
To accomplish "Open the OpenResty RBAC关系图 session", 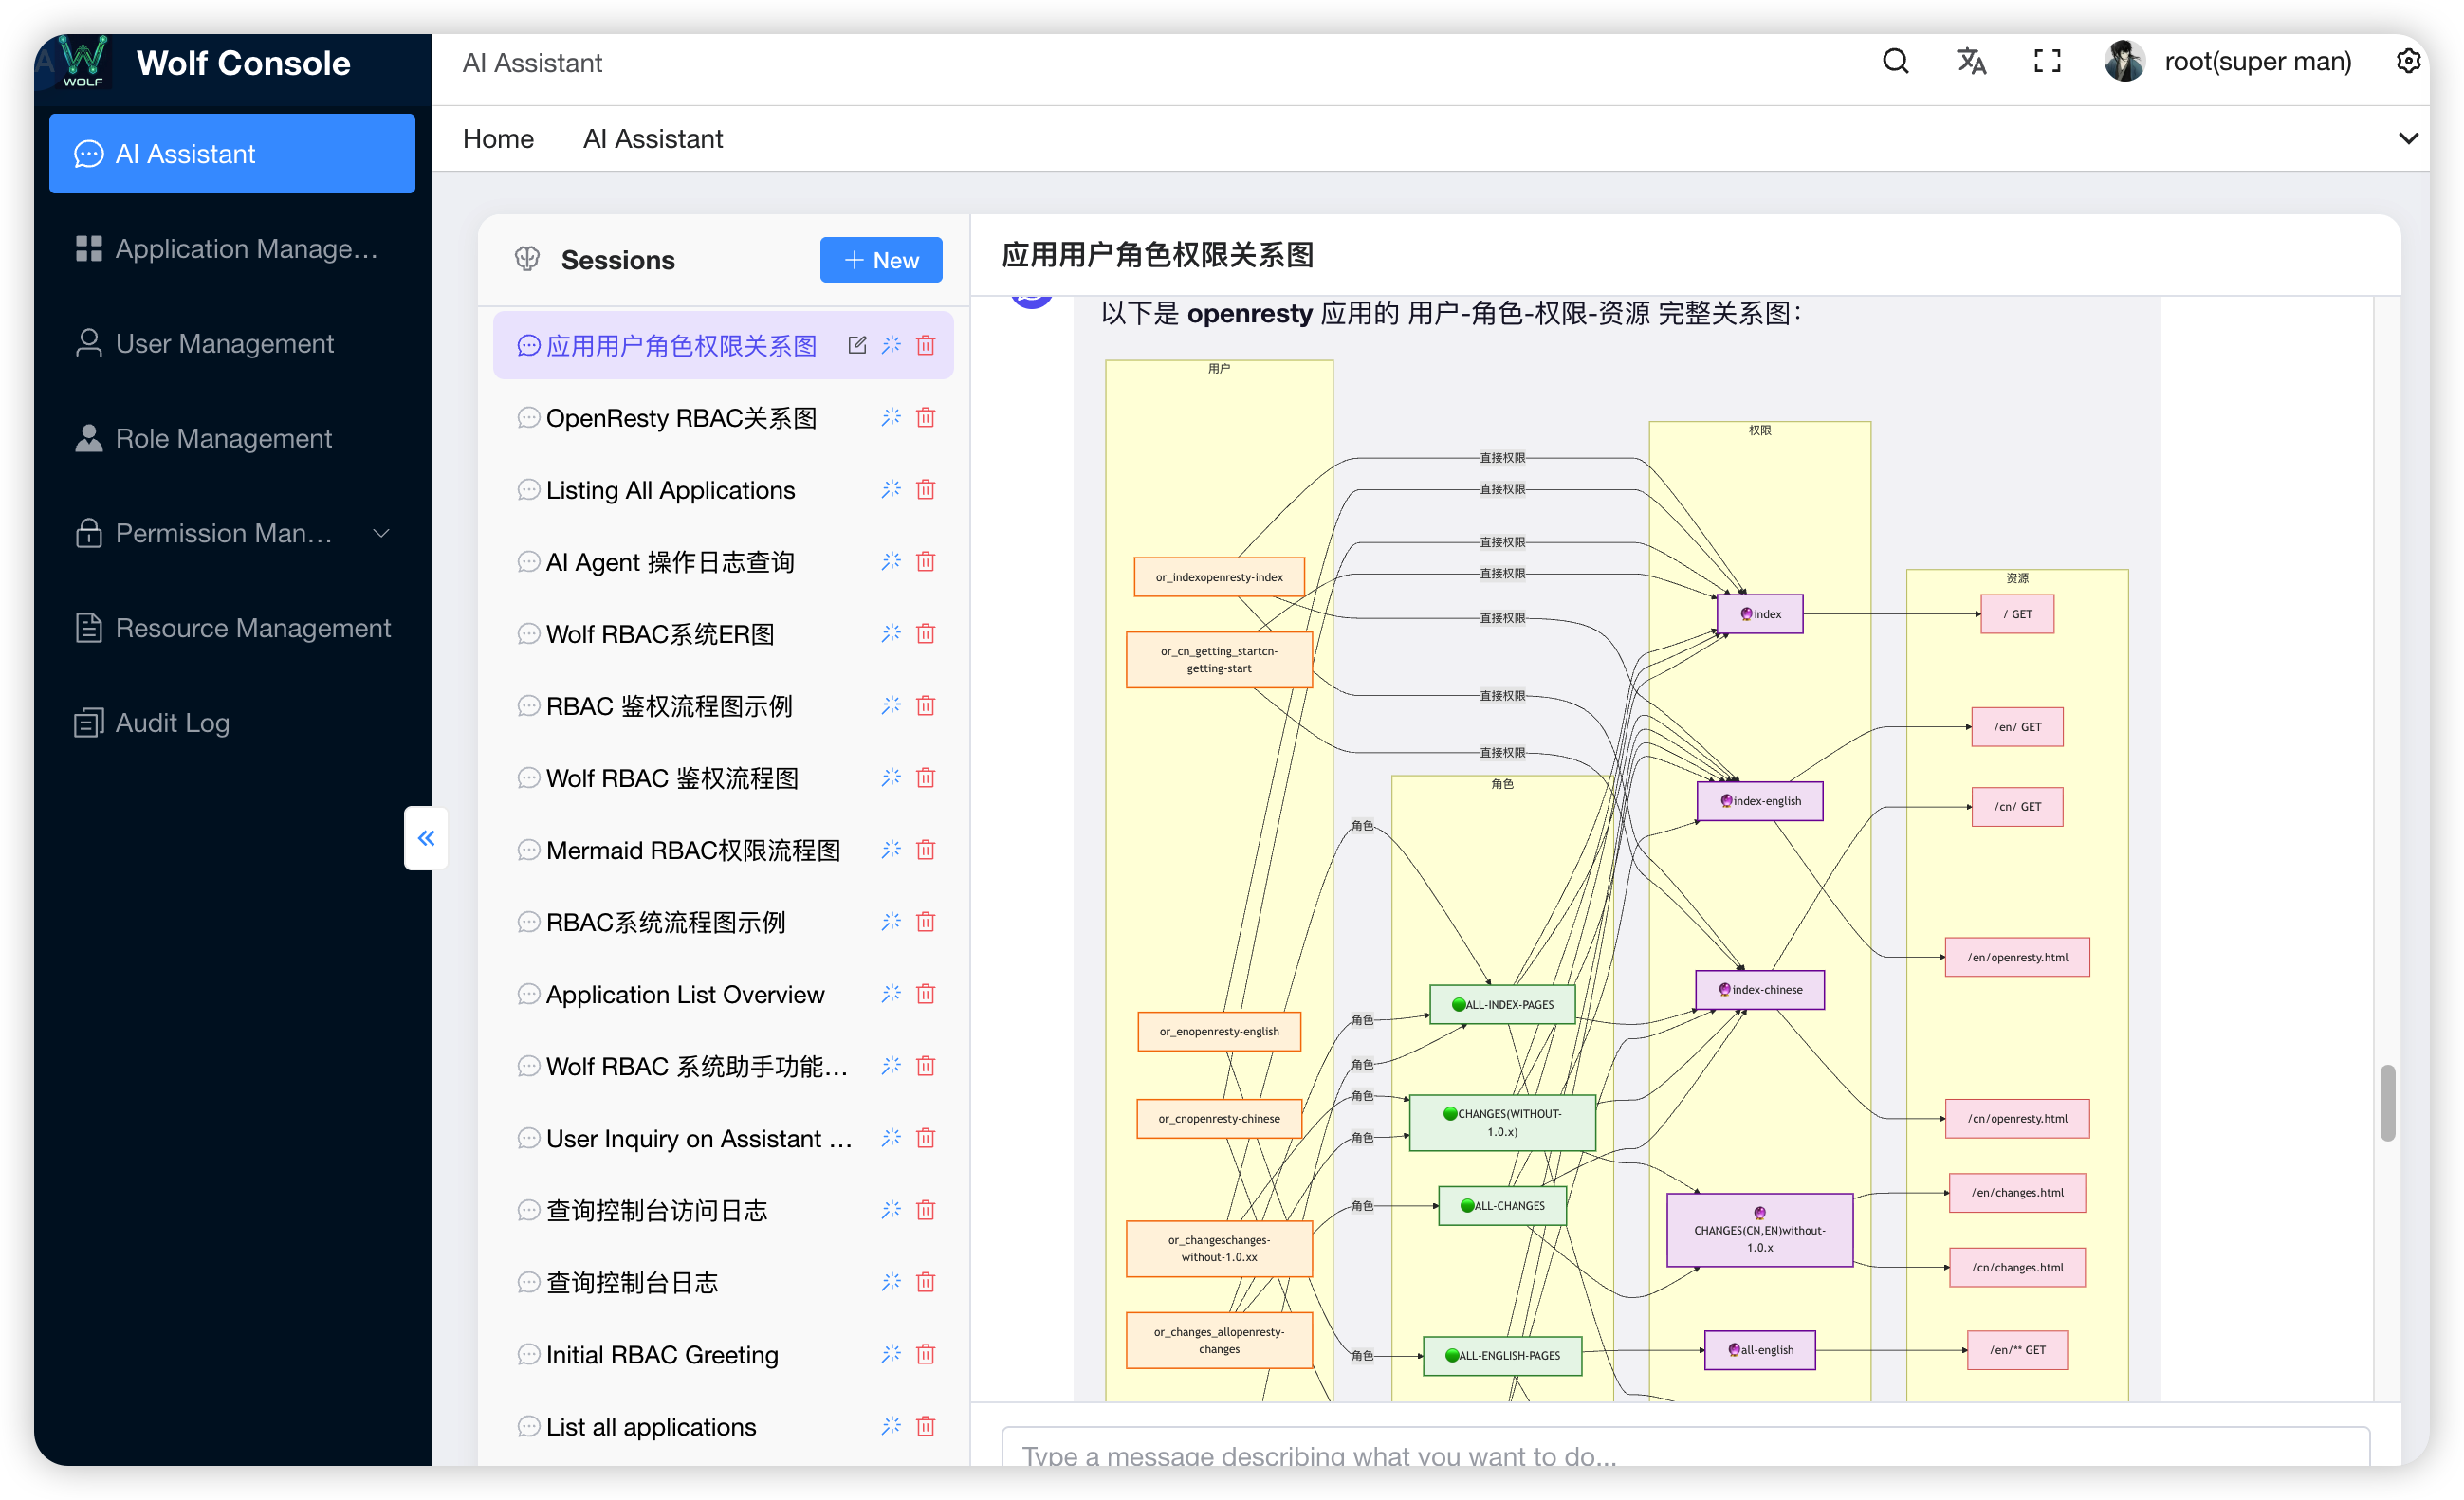I will click(723, 418).
